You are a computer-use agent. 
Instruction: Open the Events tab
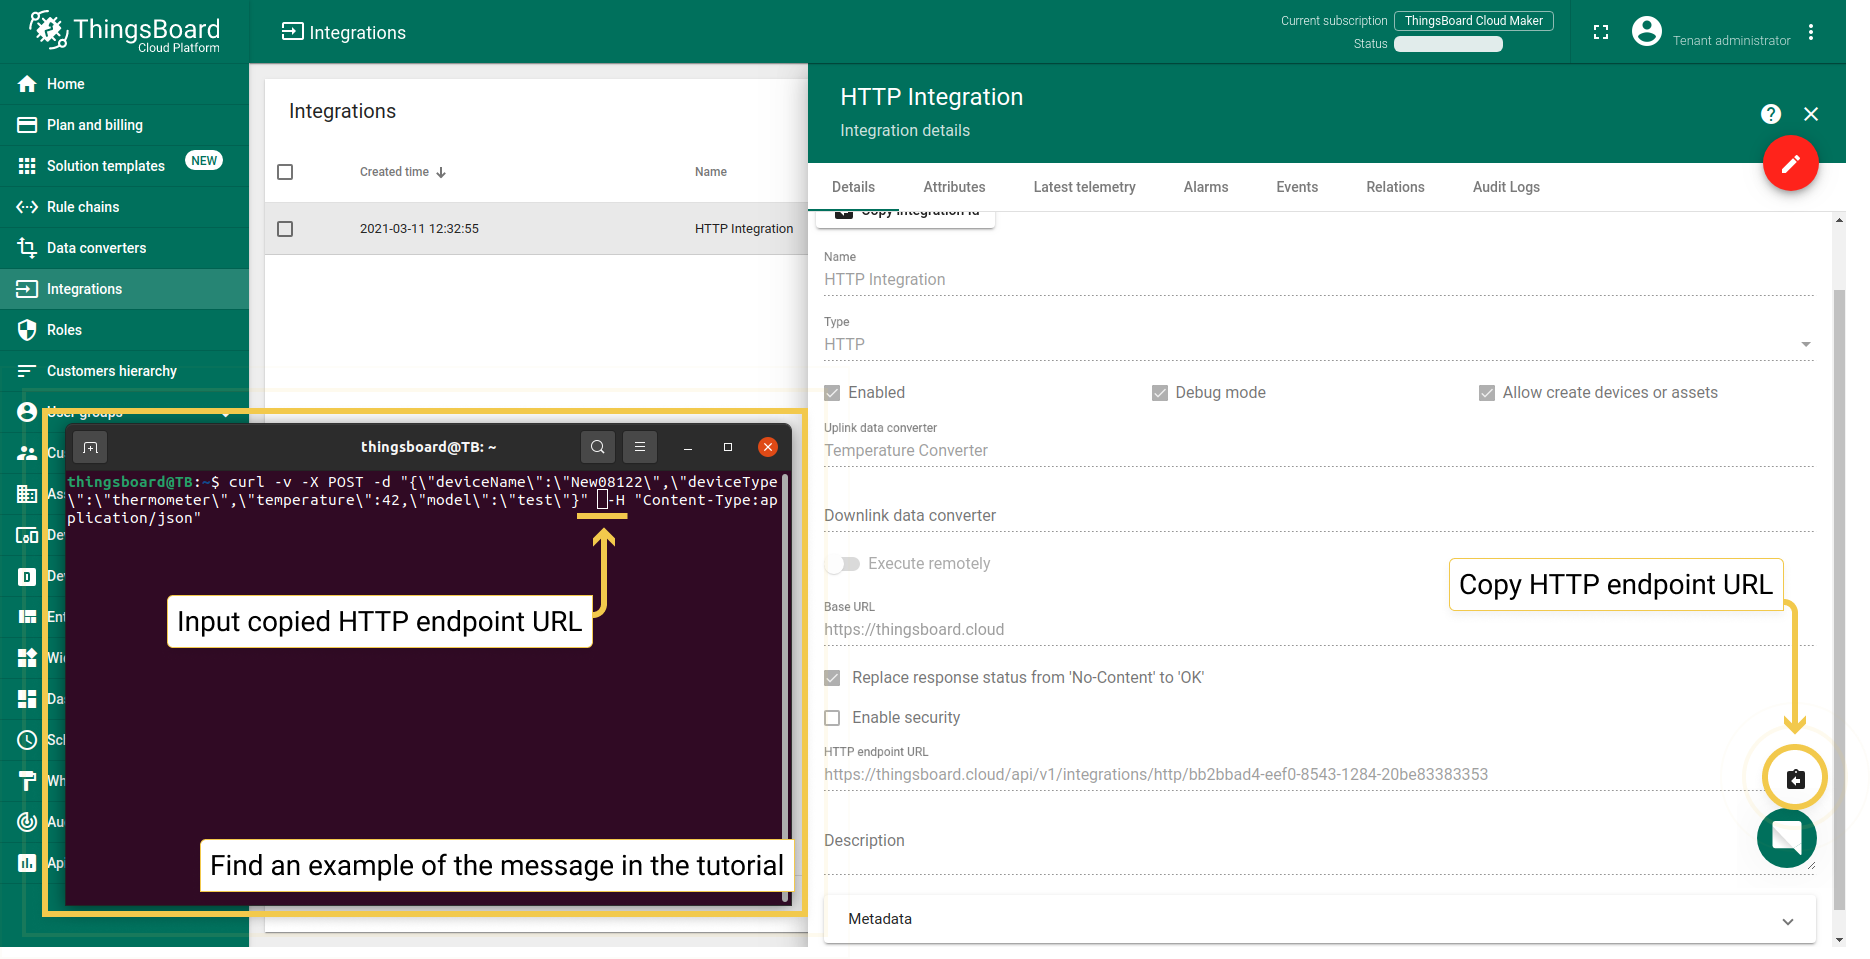(x=1297, y=187)
